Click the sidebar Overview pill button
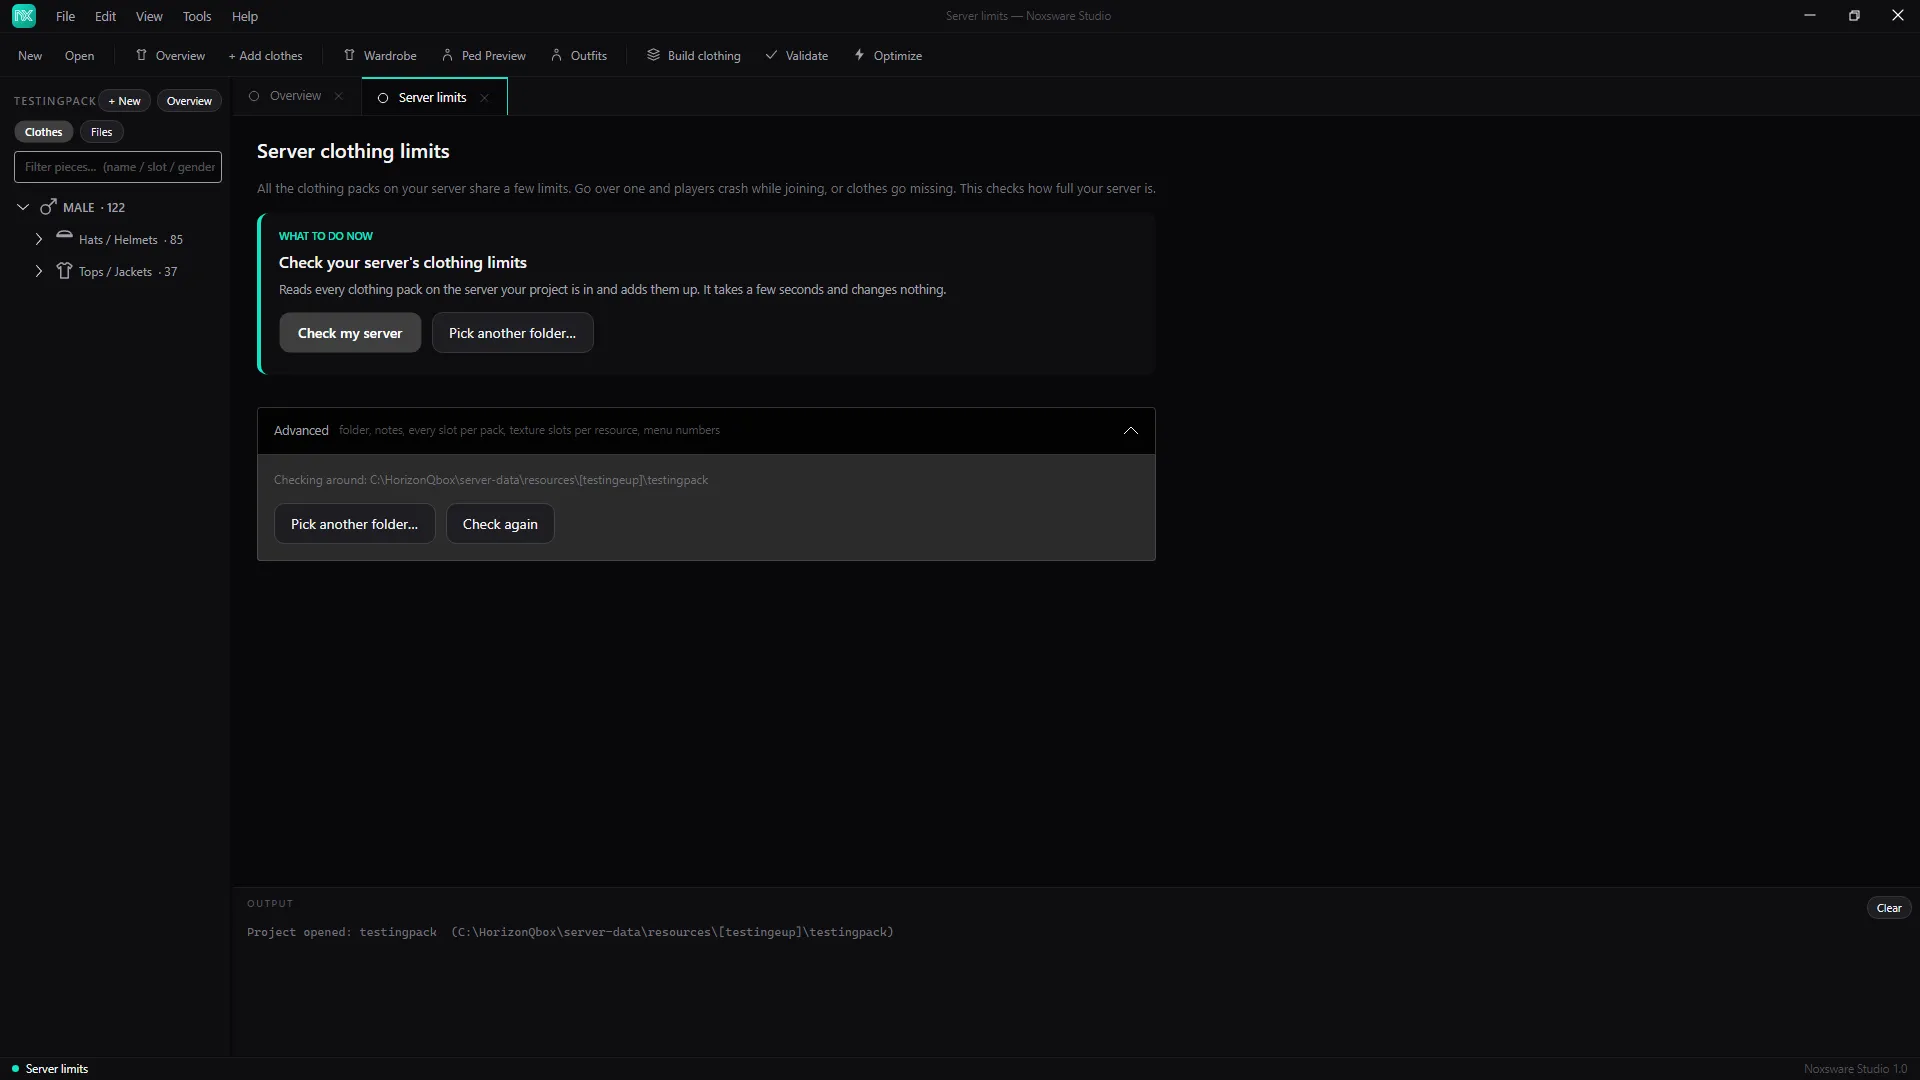The width and height of the screenshot is (1920, 1080). [189, 101]
